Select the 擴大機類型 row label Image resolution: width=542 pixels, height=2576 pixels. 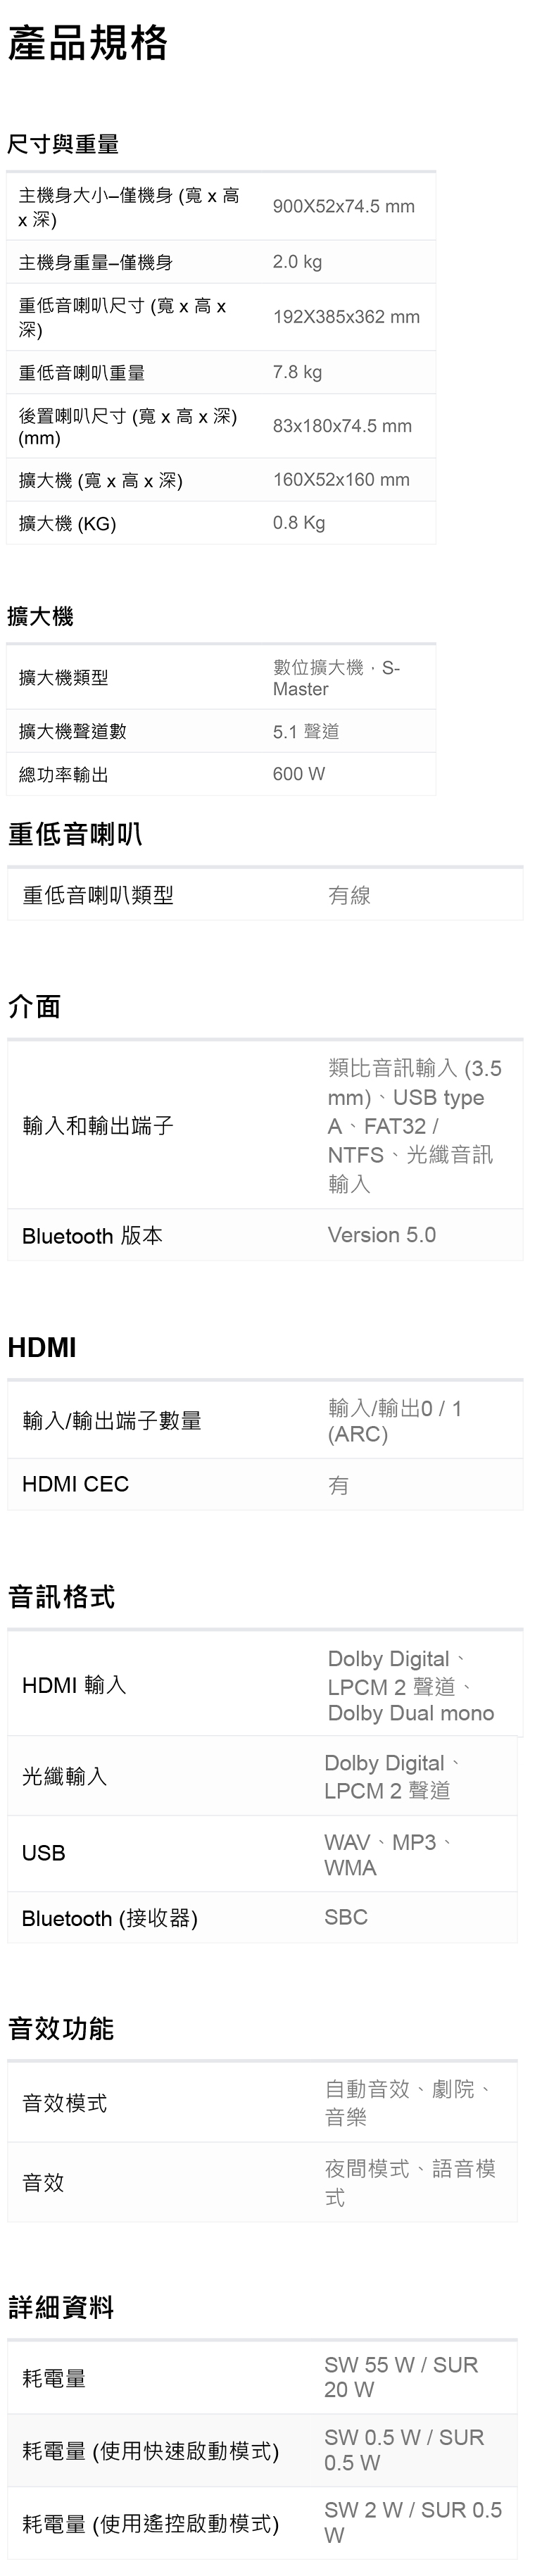pos(64,678)
